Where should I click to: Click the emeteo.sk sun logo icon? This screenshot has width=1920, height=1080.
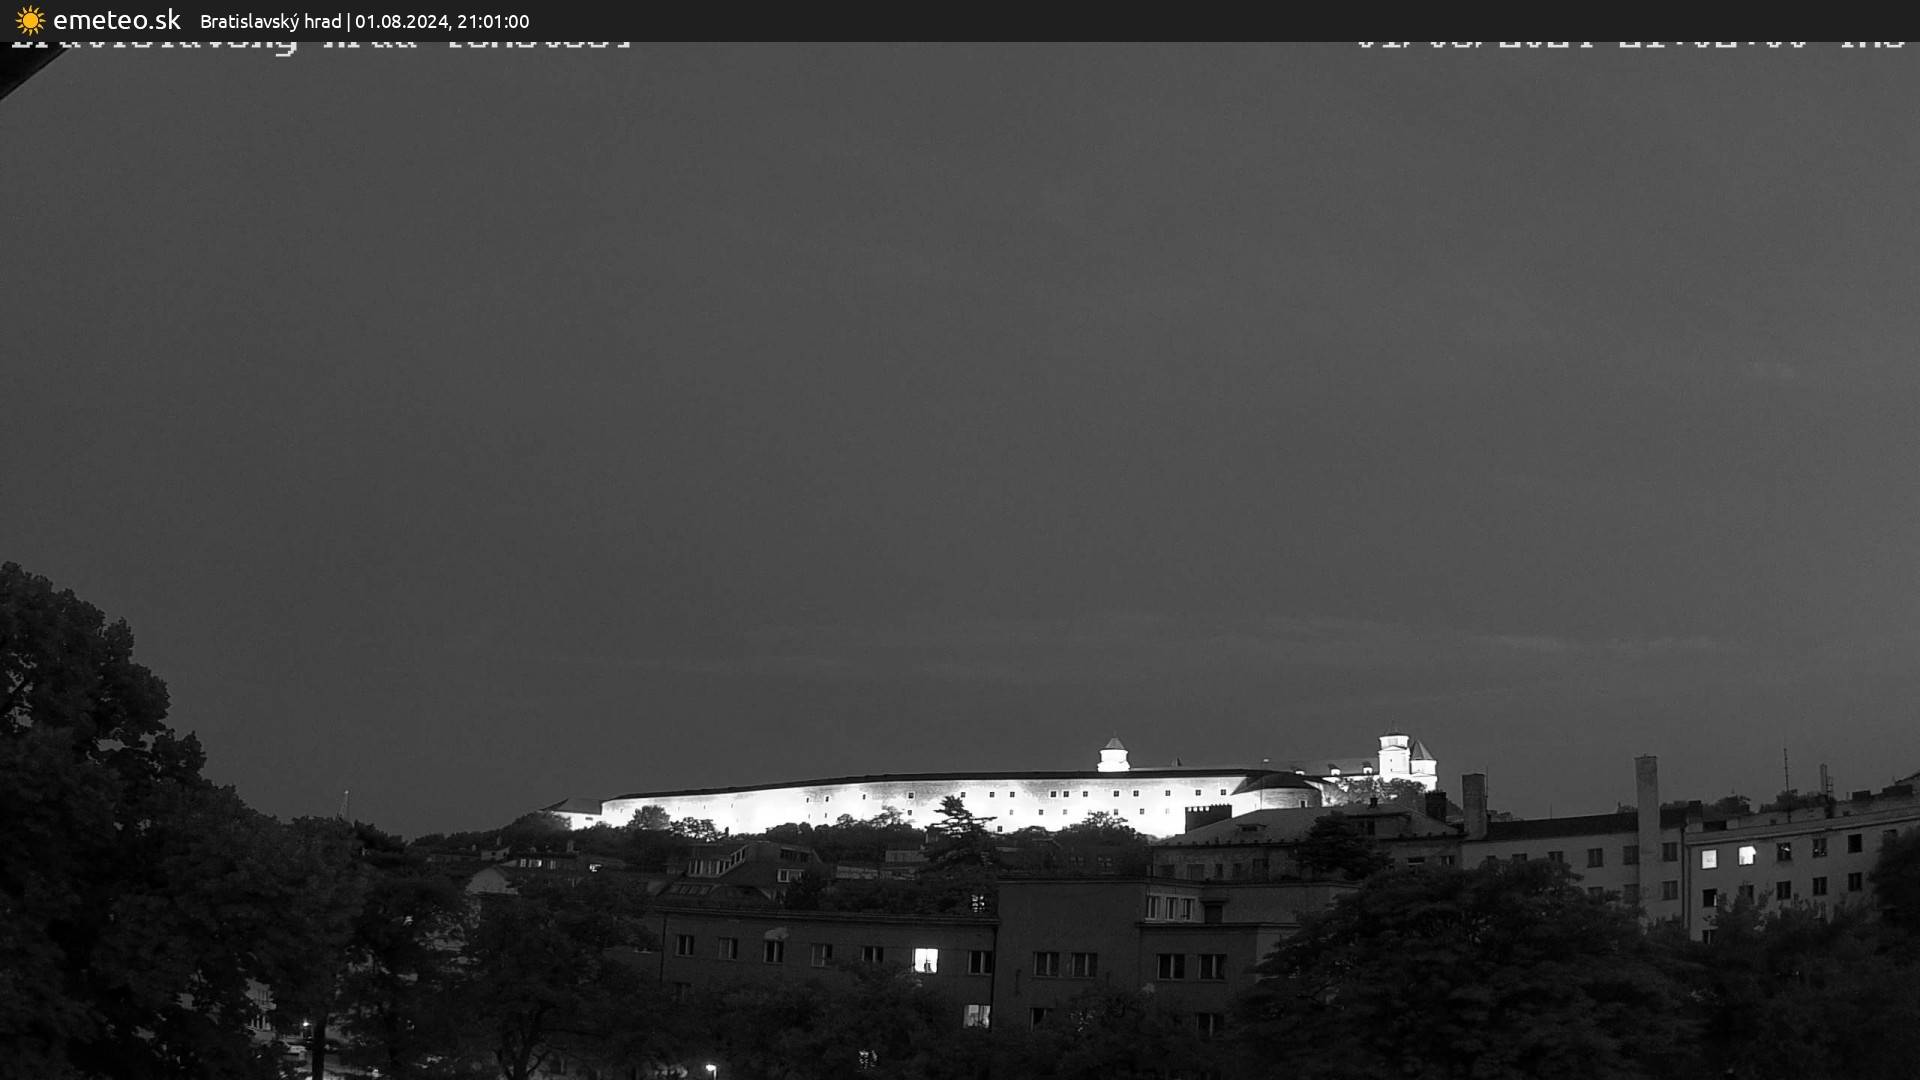[x=30, y=20]
